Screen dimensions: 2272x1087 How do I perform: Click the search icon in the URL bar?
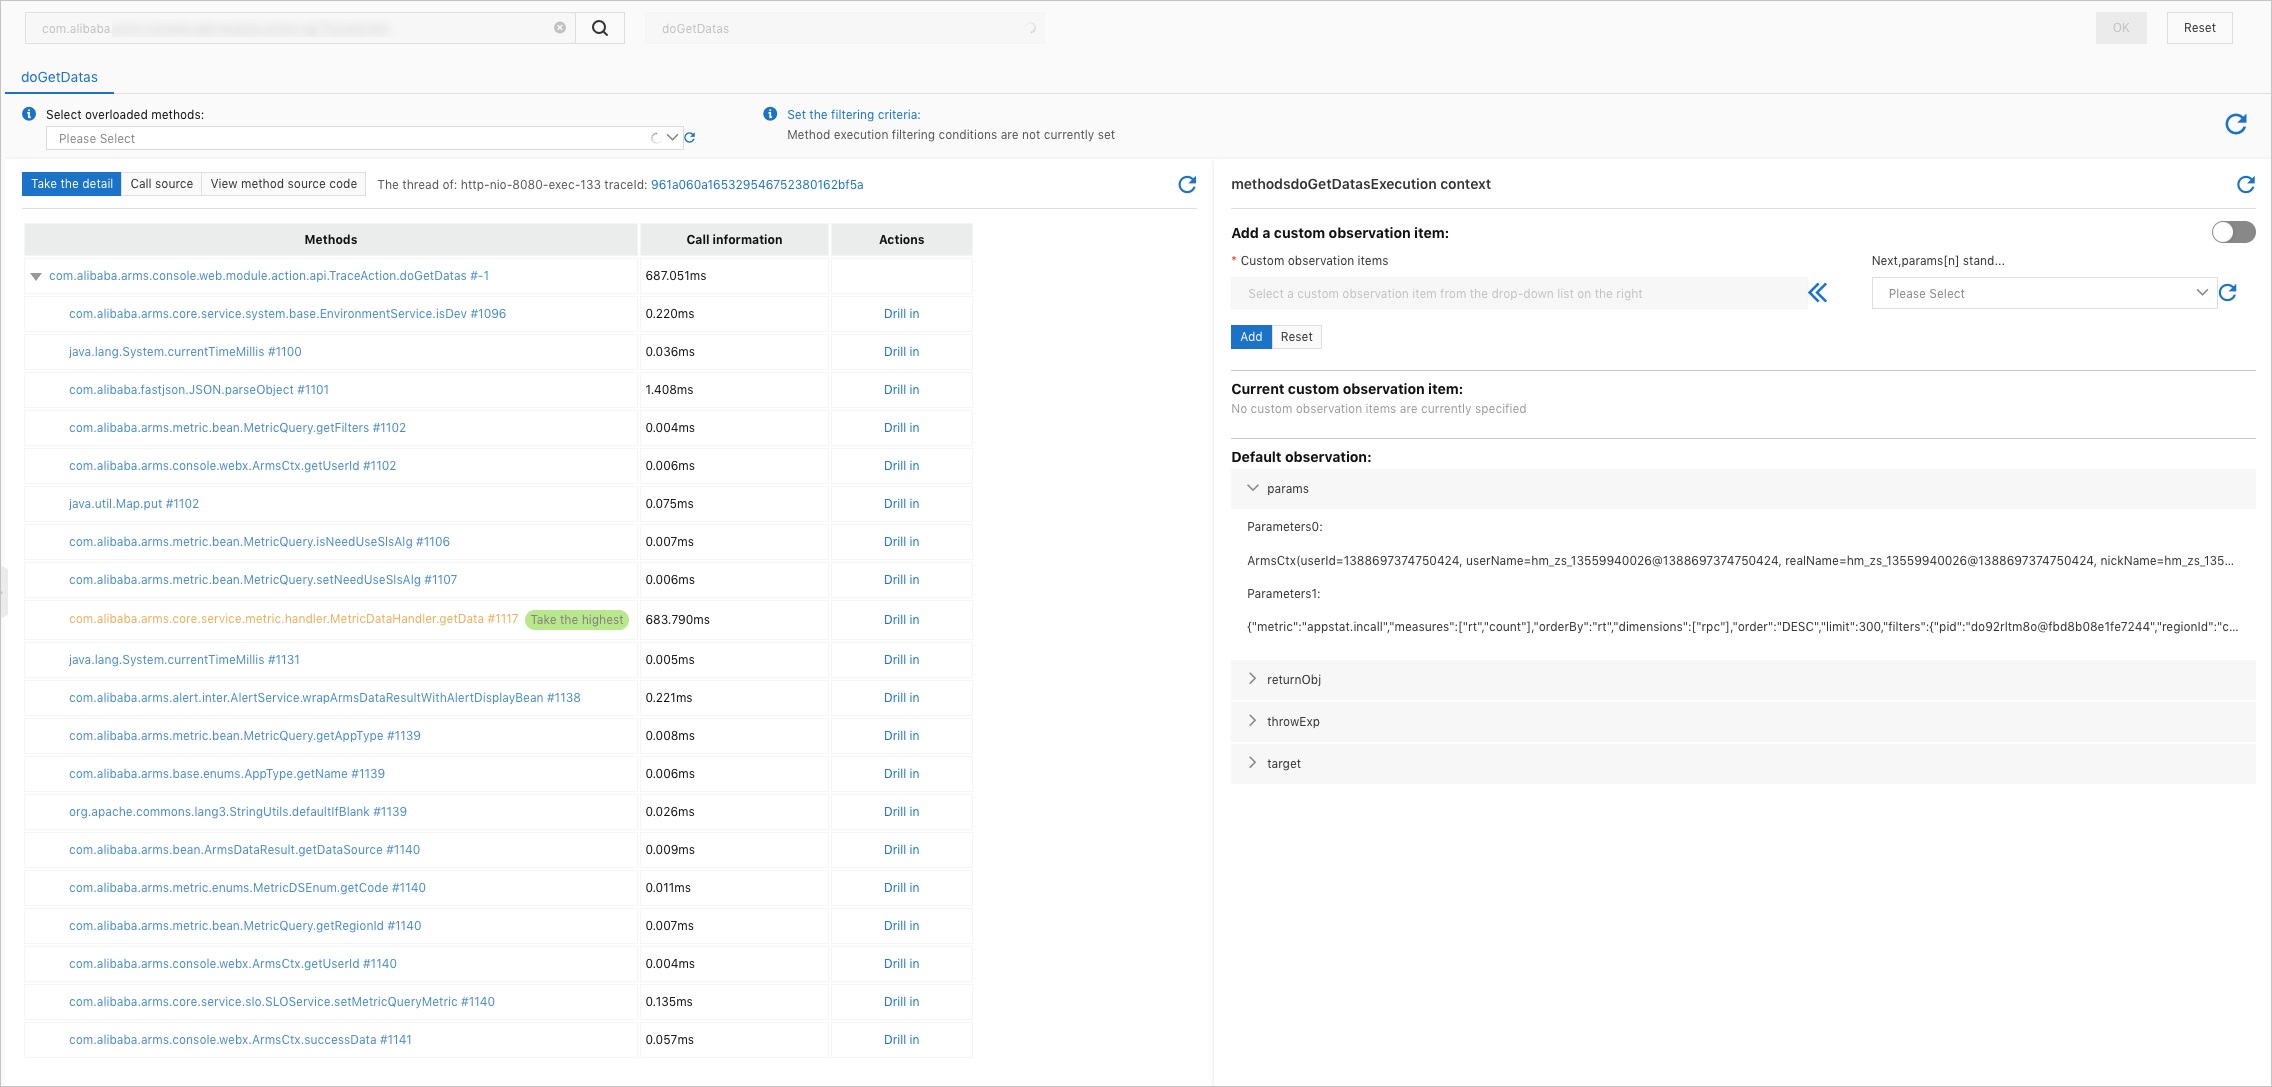click(600, 26)
